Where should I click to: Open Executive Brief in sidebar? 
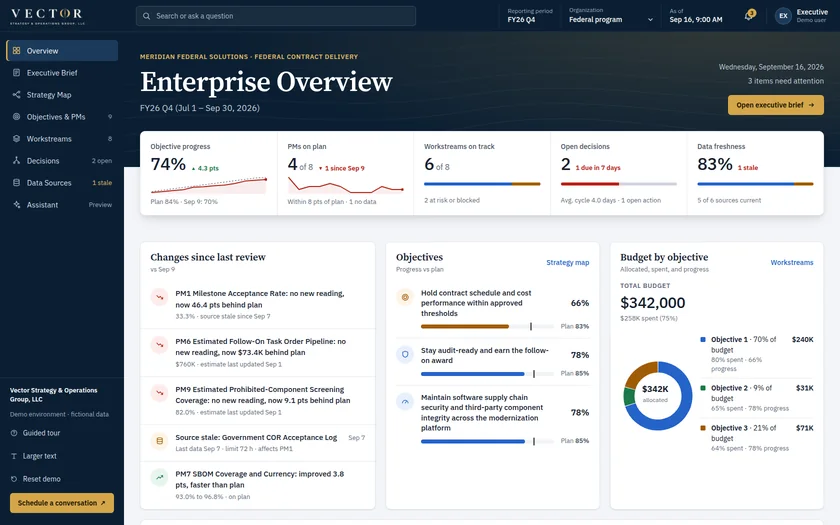click(x=62, y=72)
